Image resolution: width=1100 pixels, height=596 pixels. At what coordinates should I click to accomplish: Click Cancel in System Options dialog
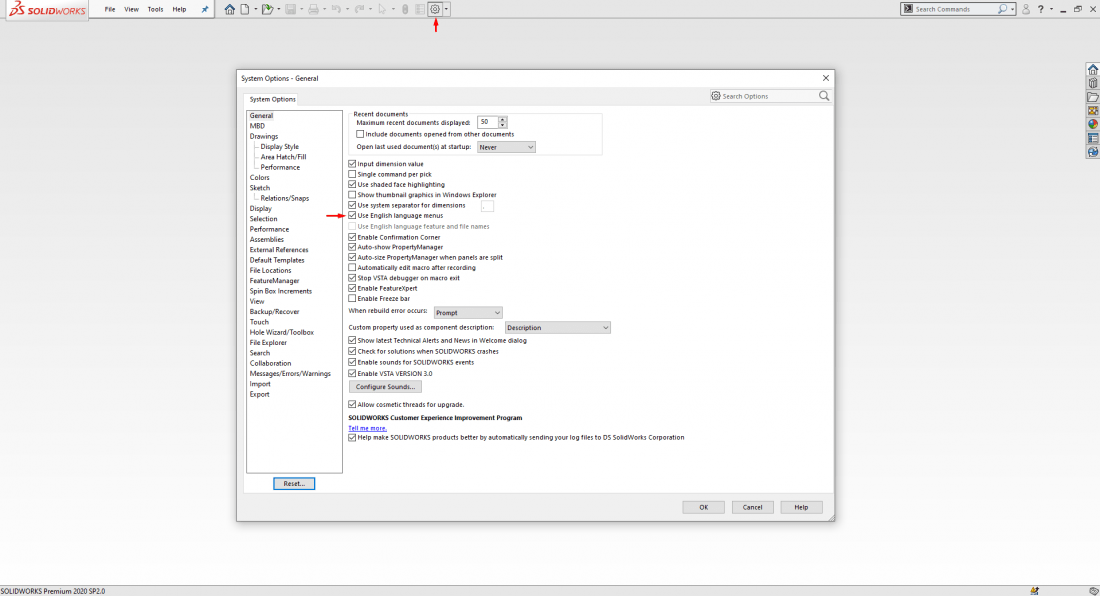coord(752,507)
